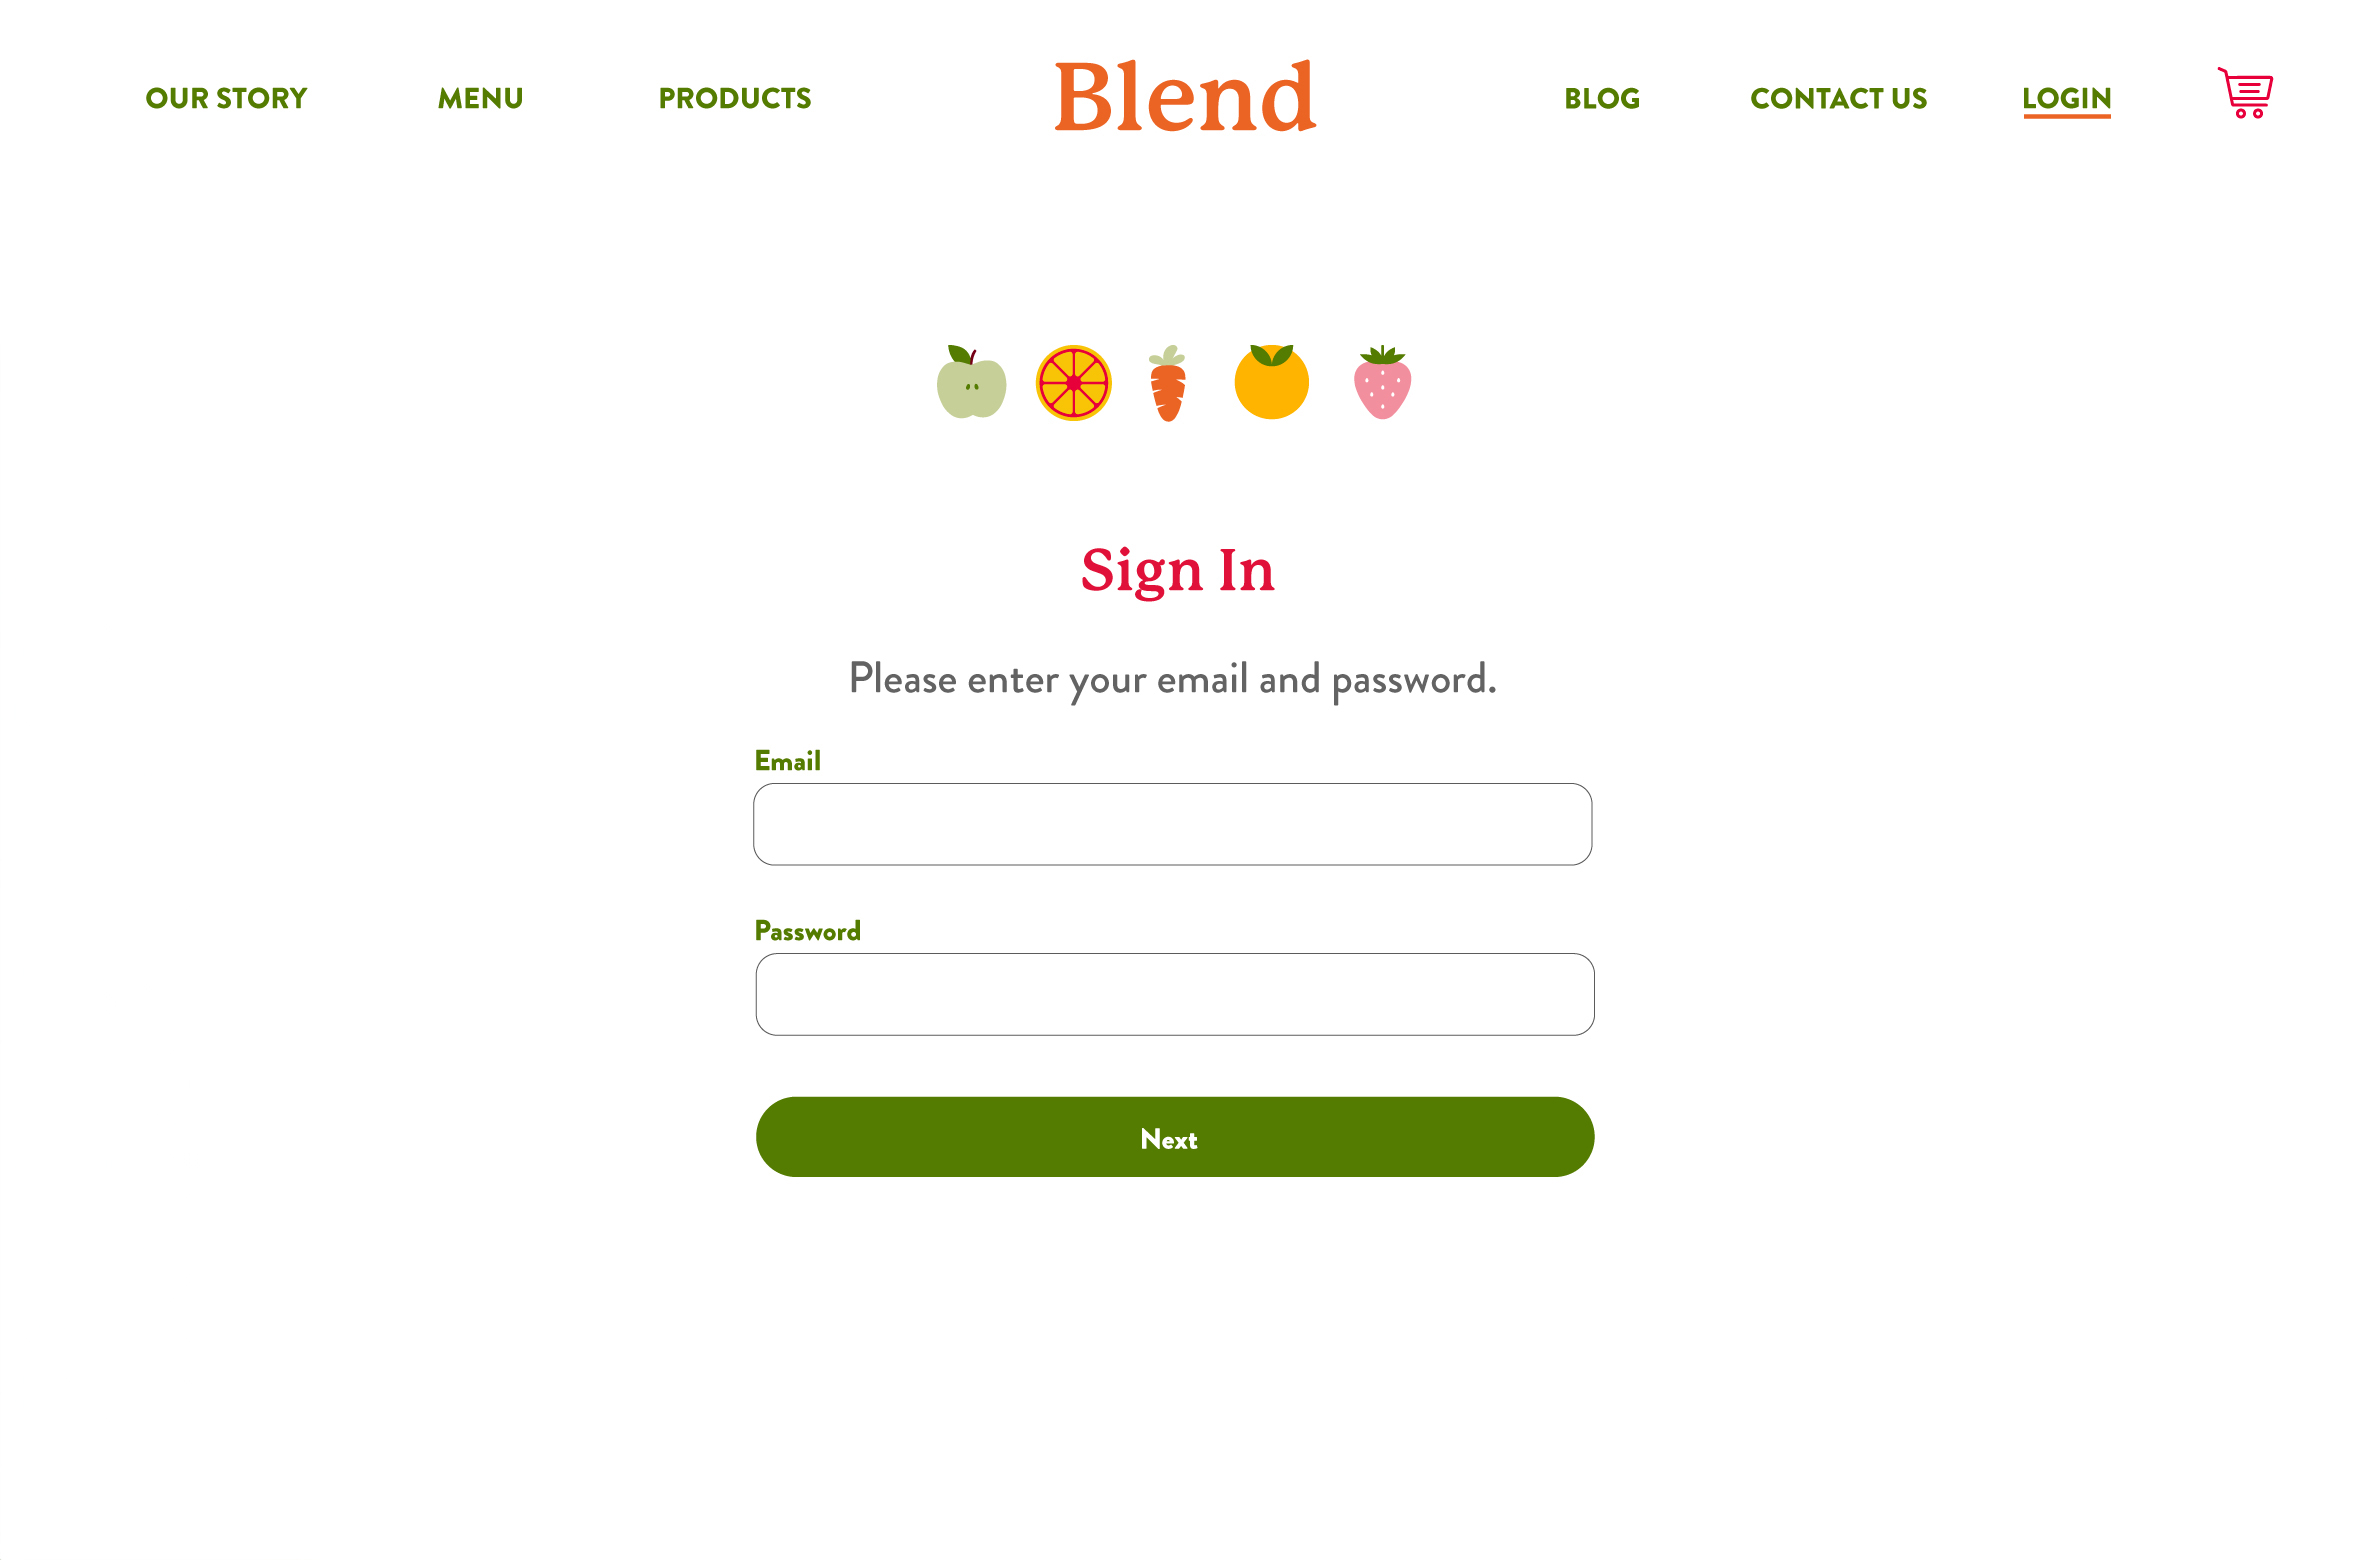Viewport: 2360px width, 1560px height.
Task: Click the strawberry fruit icon
Action: [1382, 383]
